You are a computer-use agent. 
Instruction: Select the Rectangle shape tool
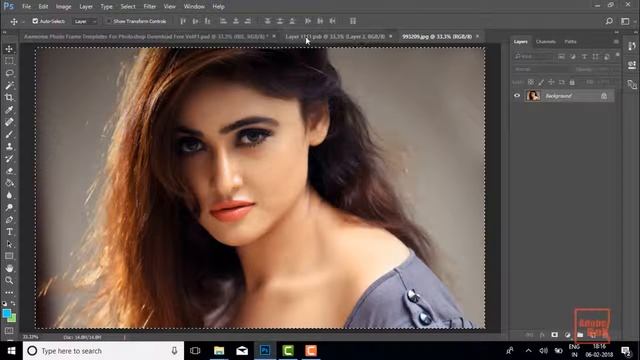coord(9,256)
